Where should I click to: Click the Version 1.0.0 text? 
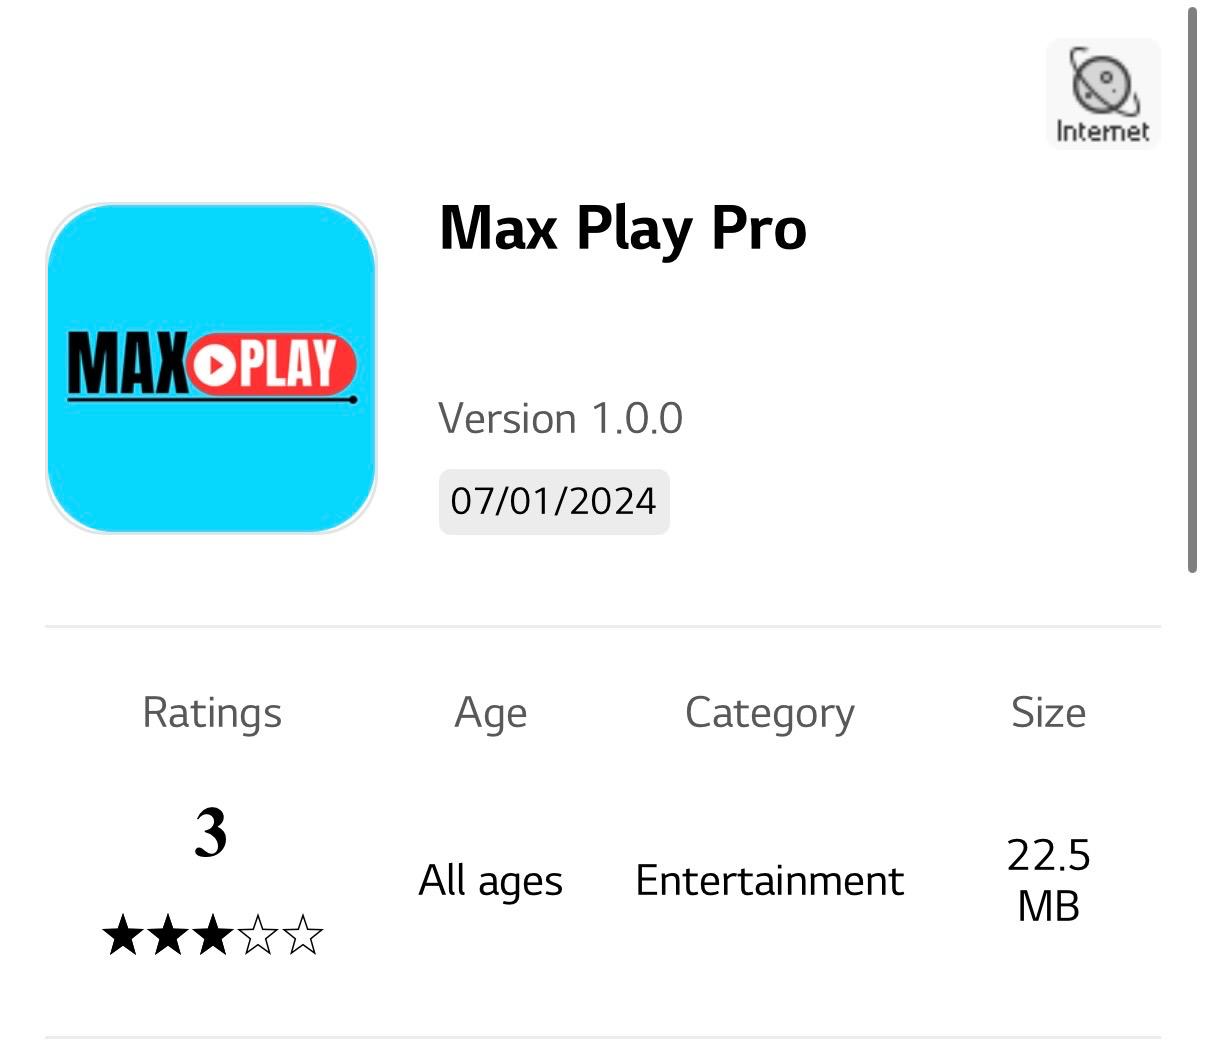[560, 418]
